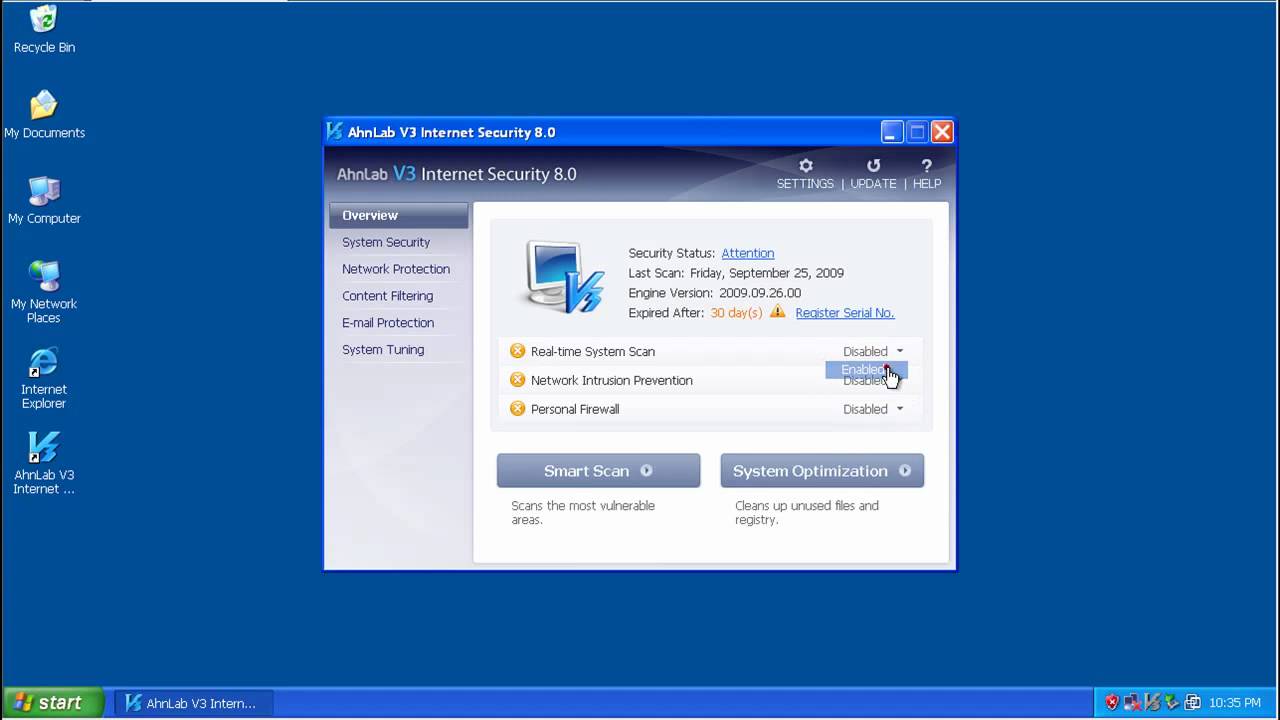Viewport: 1280px width, 720px height.
Task: Click the Windows Security Center red shield tray icon
Action: point(1112,703)
